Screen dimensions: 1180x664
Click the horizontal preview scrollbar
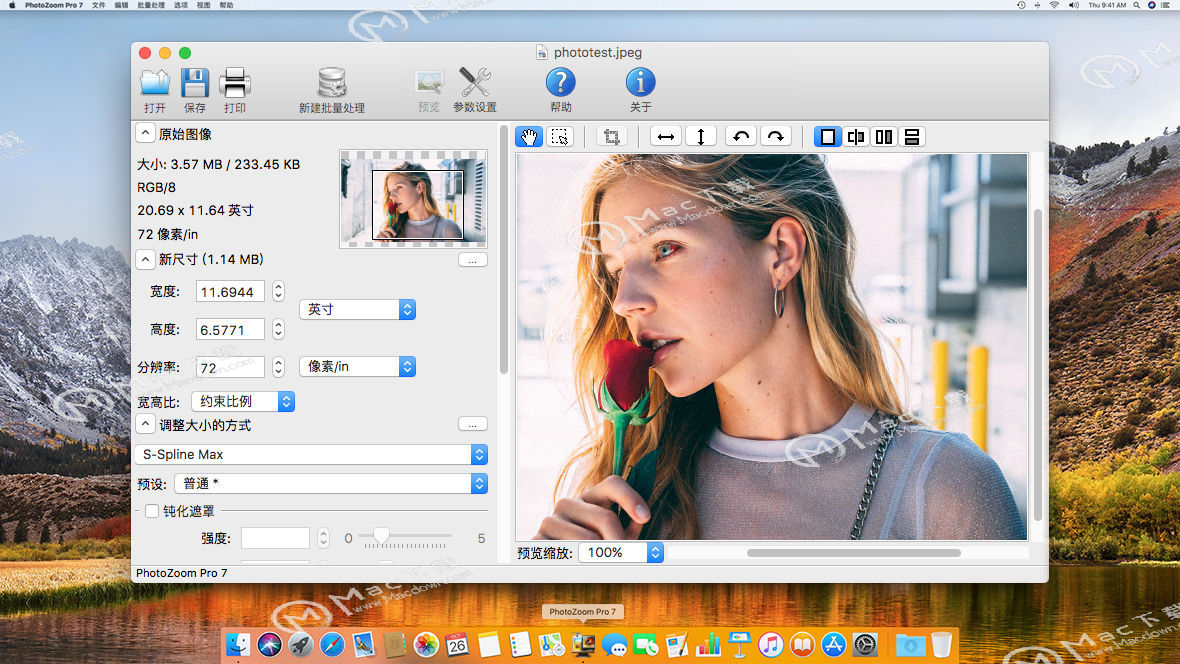click(853, 553)
